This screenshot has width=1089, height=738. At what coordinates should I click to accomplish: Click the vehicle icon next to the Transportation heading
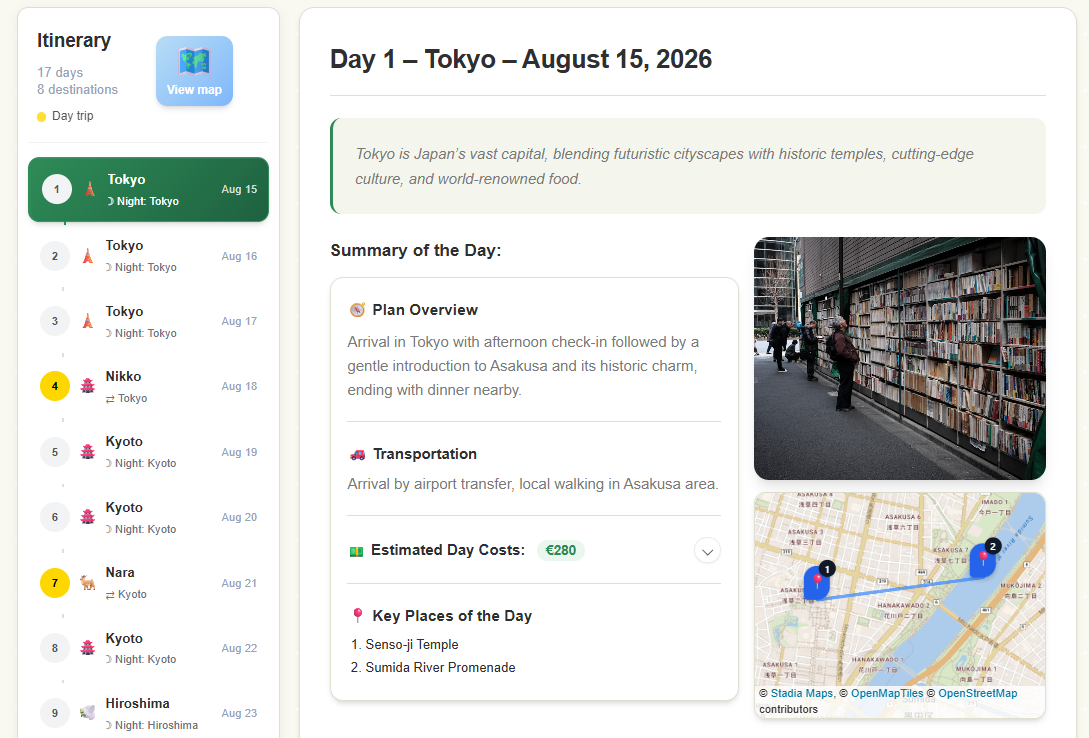357,453
